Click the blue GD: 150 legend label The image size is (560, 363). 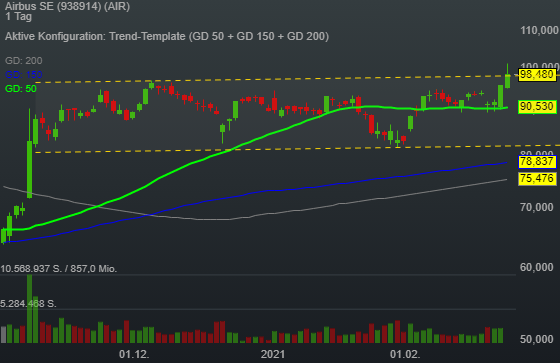[24, 74]
